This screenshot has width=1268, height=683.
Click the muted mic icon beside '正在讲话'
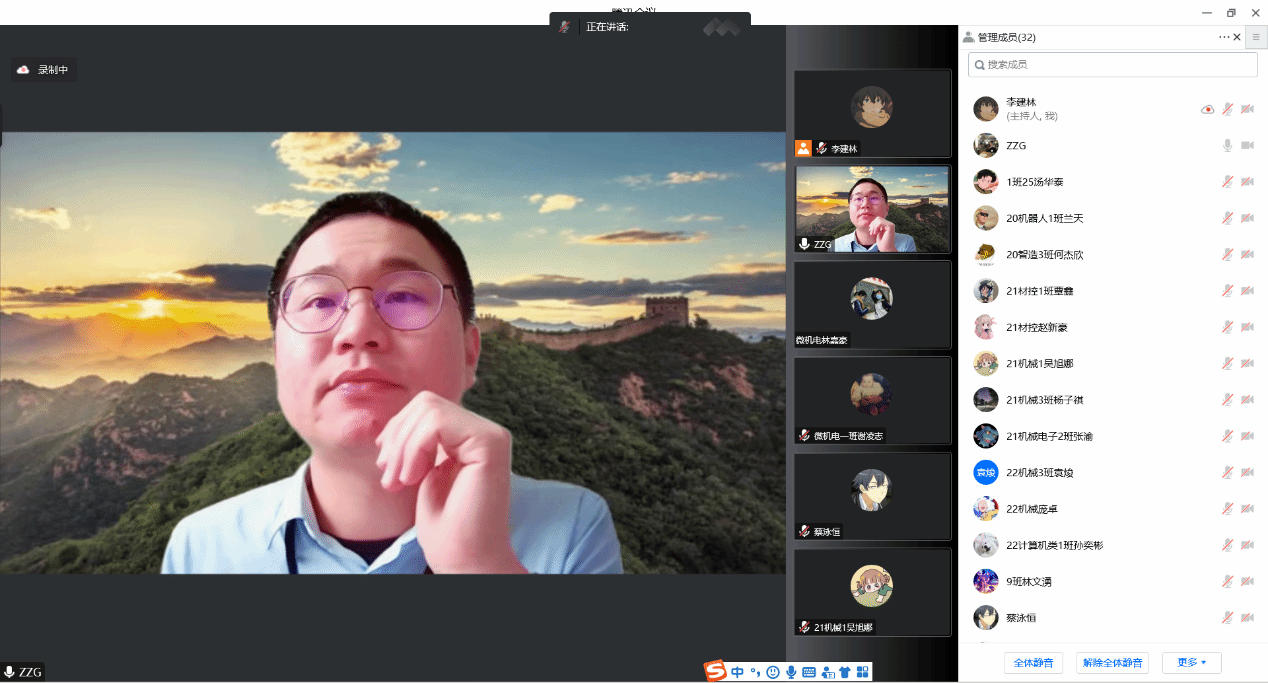(x=565, y=27)
